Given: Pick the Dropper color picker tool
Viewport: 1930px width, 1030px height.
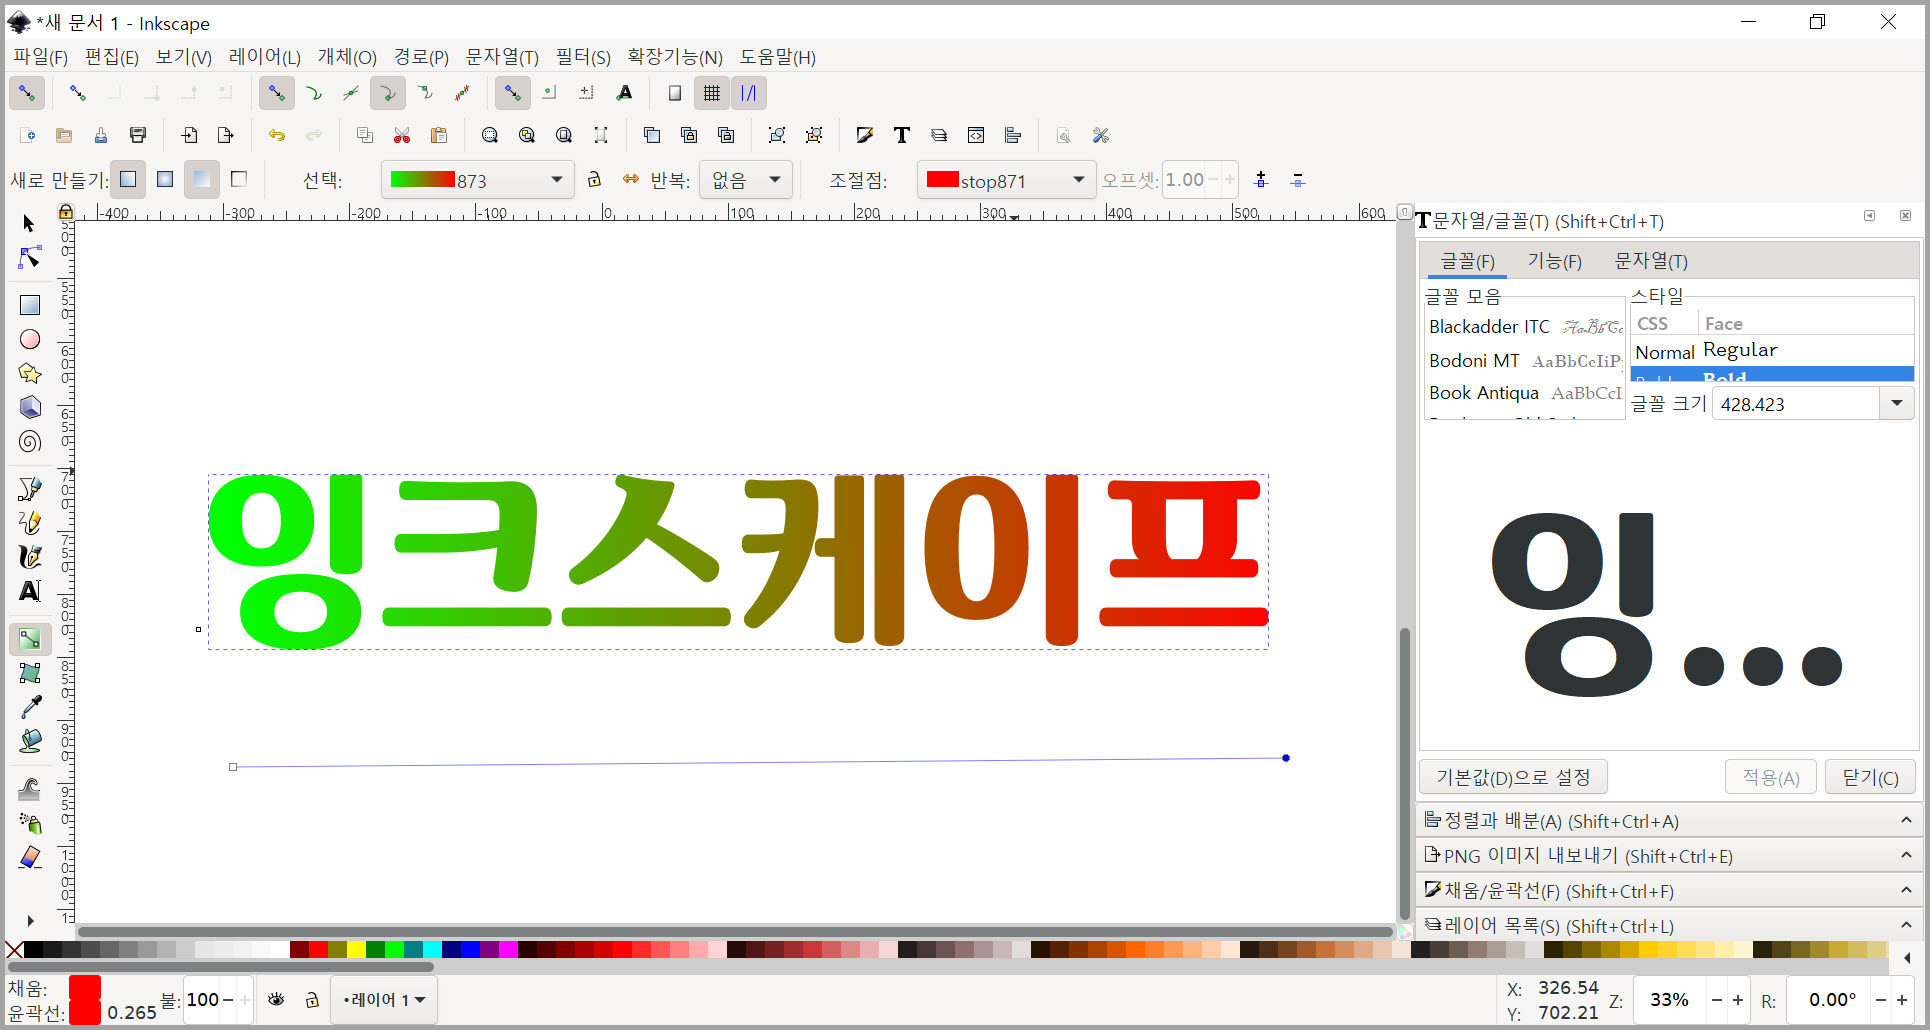Looking at the screenshot, I should [30, 707].
